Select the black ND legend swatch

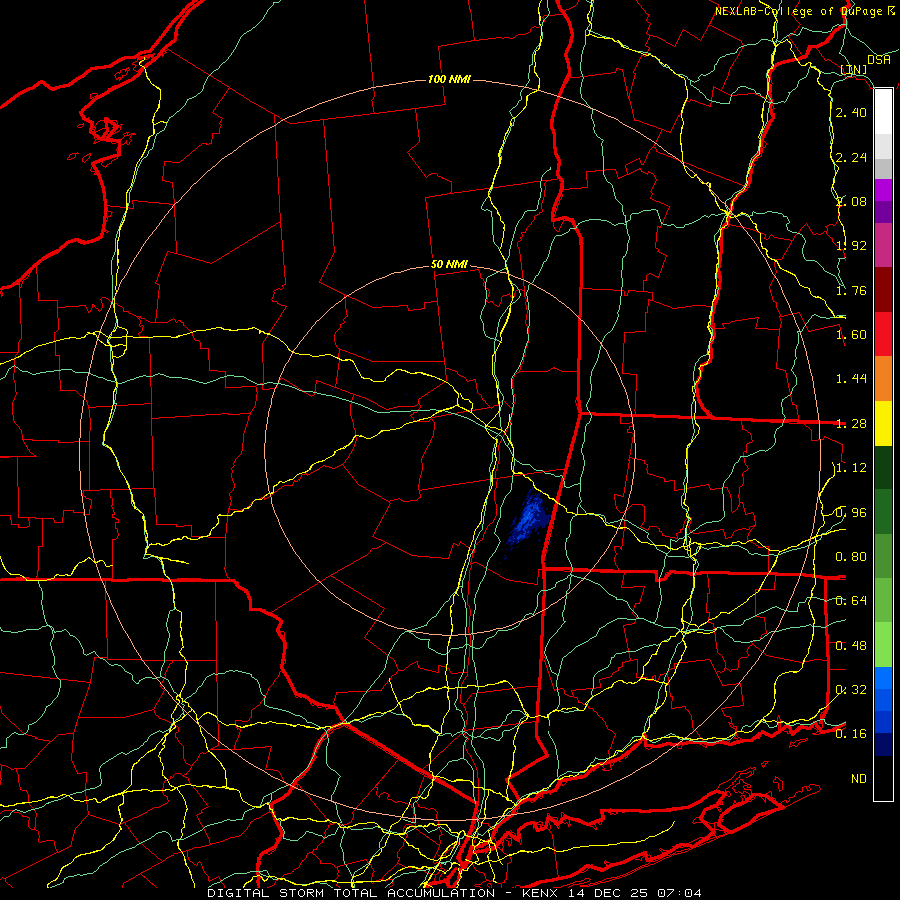coord(883,778)
